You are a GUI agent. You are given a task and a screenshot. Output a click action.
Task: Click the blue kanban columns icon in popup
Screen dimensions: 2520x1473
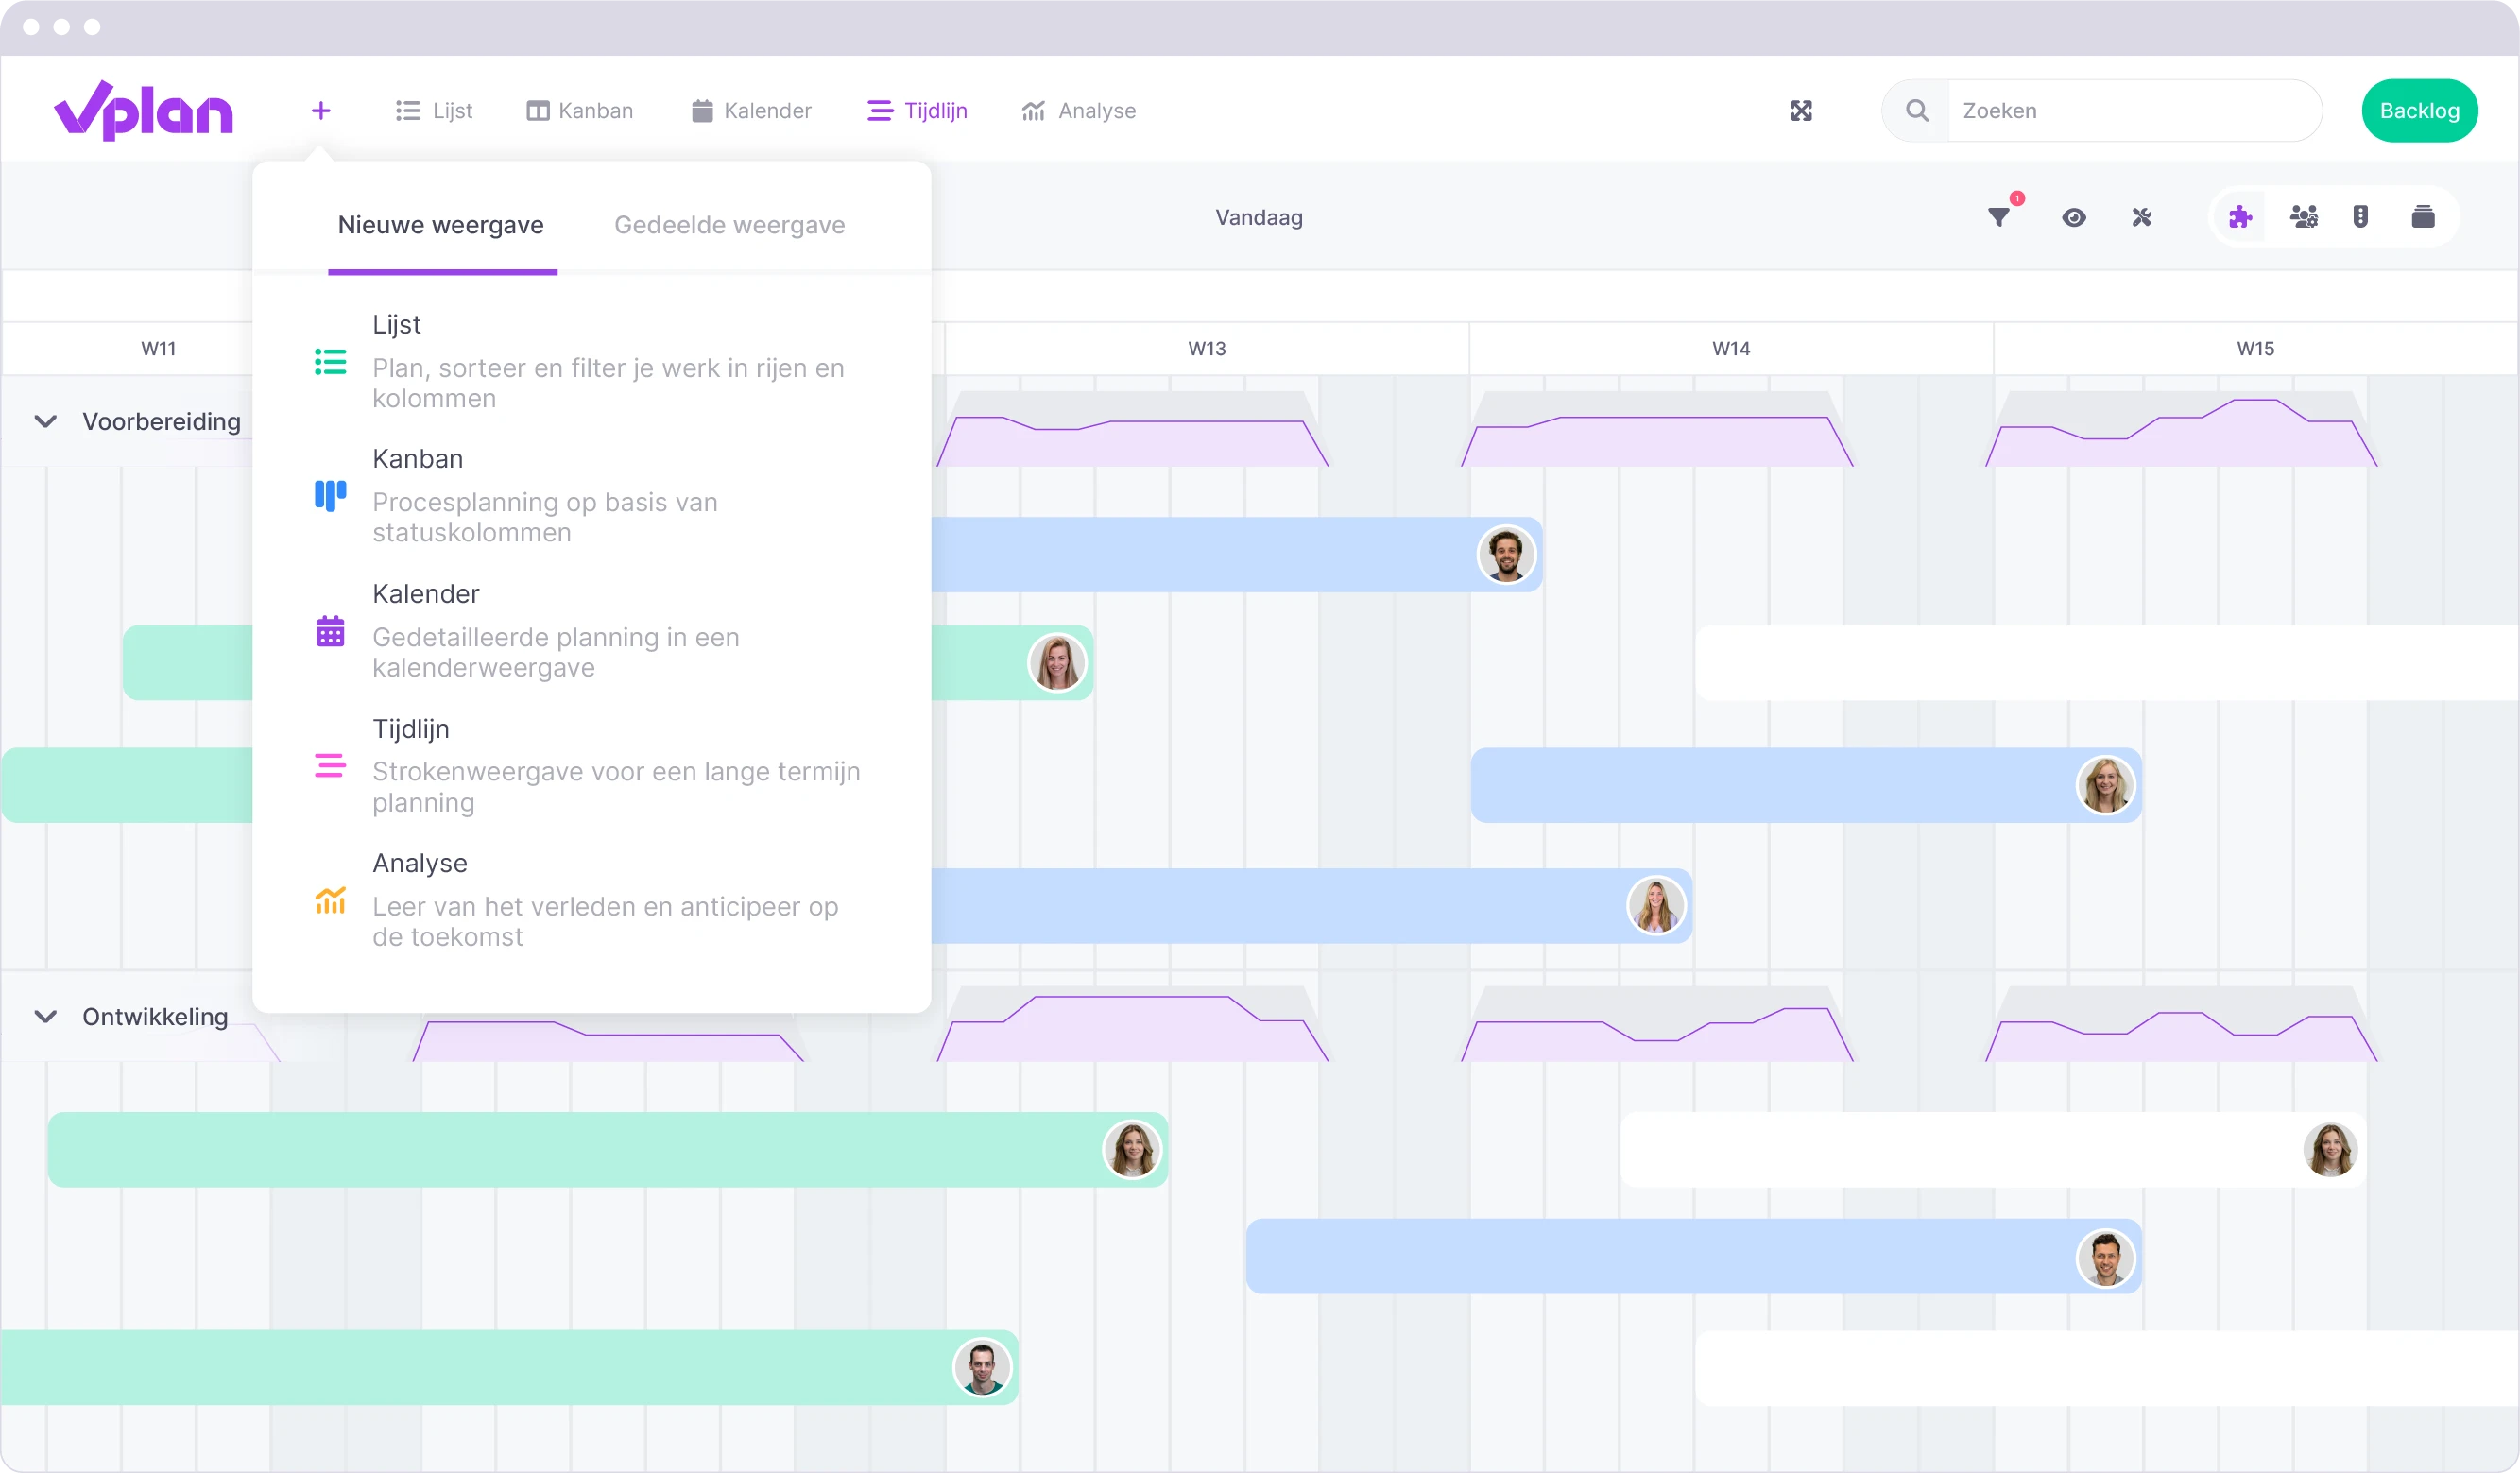[x=330, y=496]
